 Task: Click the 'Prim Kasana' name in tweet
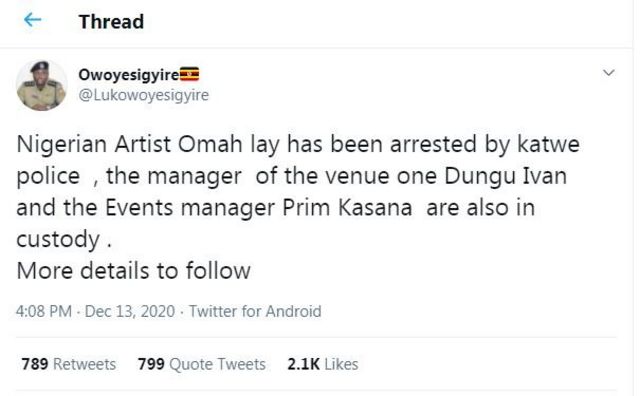(347, 208)
